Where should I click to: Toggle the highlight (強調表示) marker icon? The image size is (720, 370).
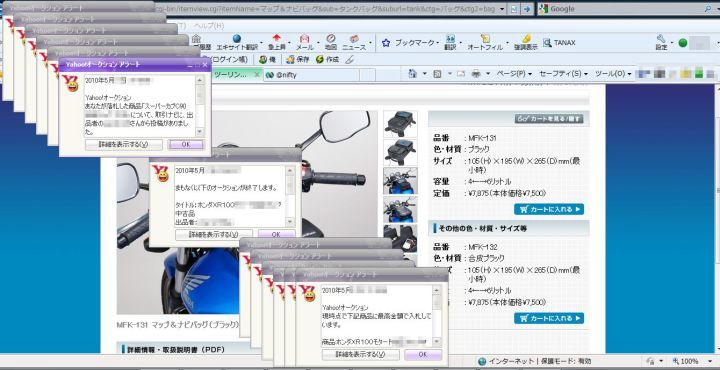pos(526,39)
